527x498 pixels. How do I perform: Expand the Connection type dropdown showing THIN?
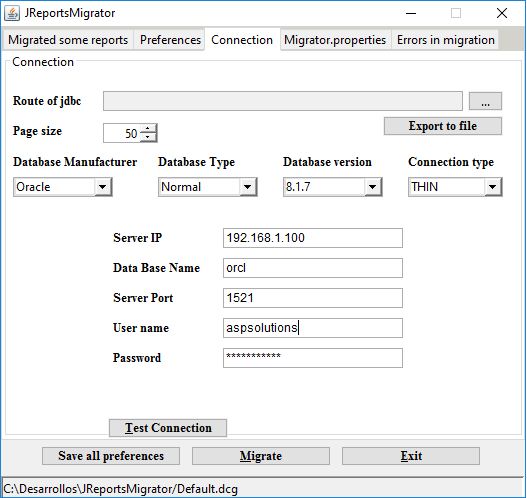coord(455,187)
